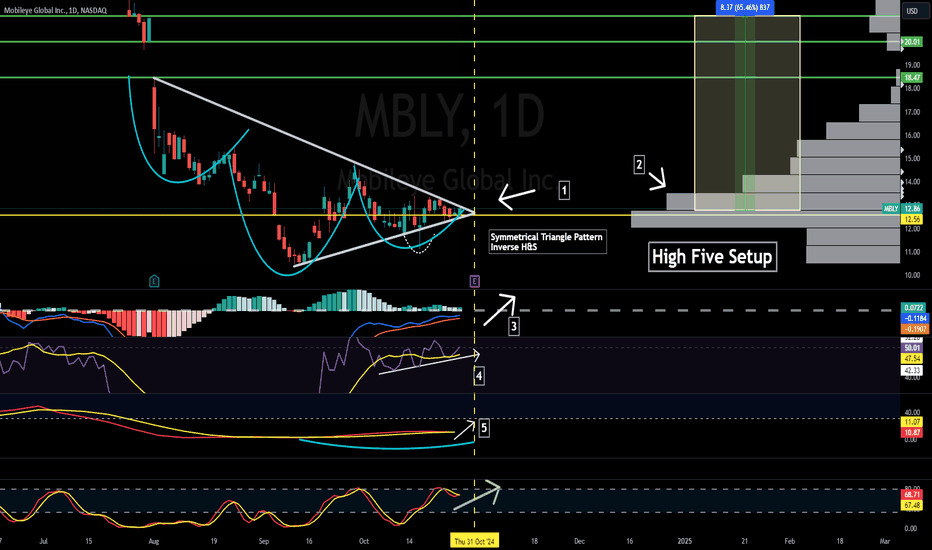Click the Aug label on the time axis
The image size is (932, 550).
pos(154,541)
